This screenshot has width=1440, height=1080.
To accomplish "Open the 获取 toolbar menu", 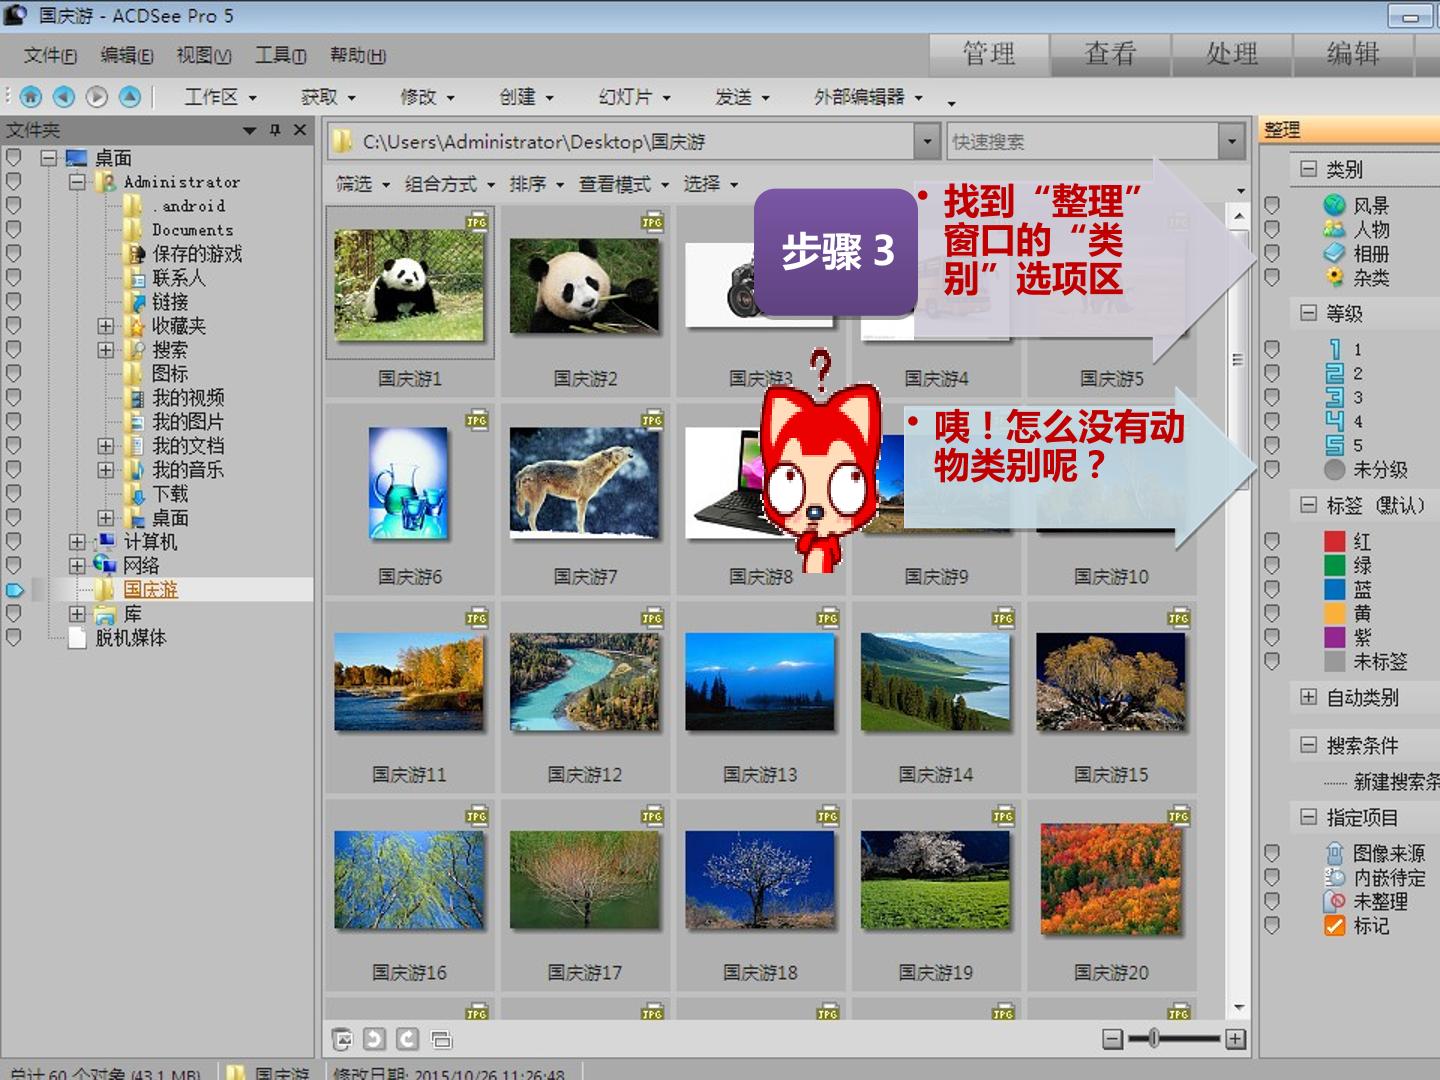I will (328, 97).
